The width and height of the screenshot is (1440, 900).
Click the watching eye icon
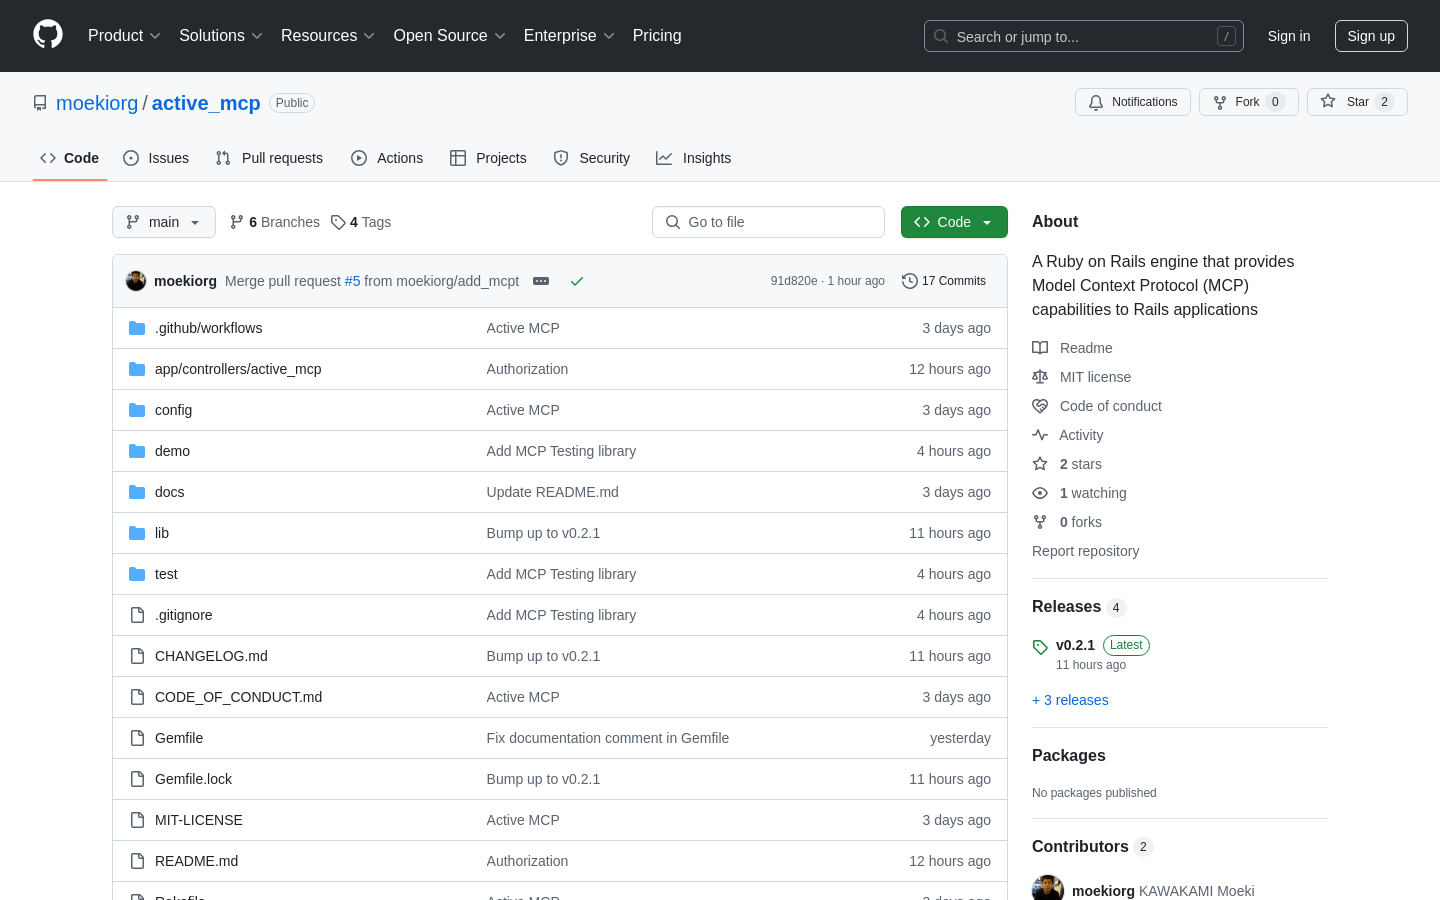click(1040, 493)
